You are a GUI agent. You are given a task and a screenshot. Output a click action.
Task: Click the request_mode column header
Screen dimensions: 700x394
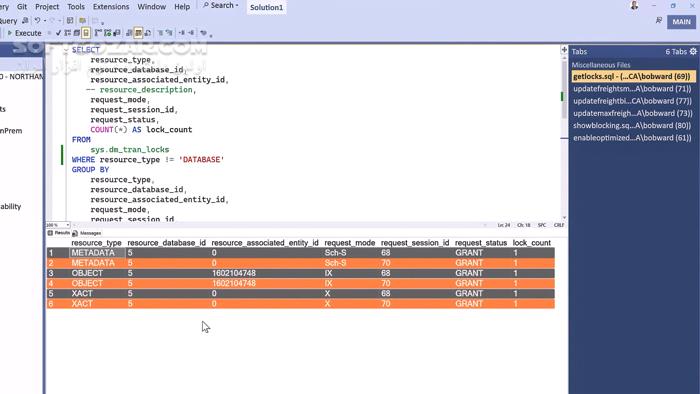[x=350, y=243]
